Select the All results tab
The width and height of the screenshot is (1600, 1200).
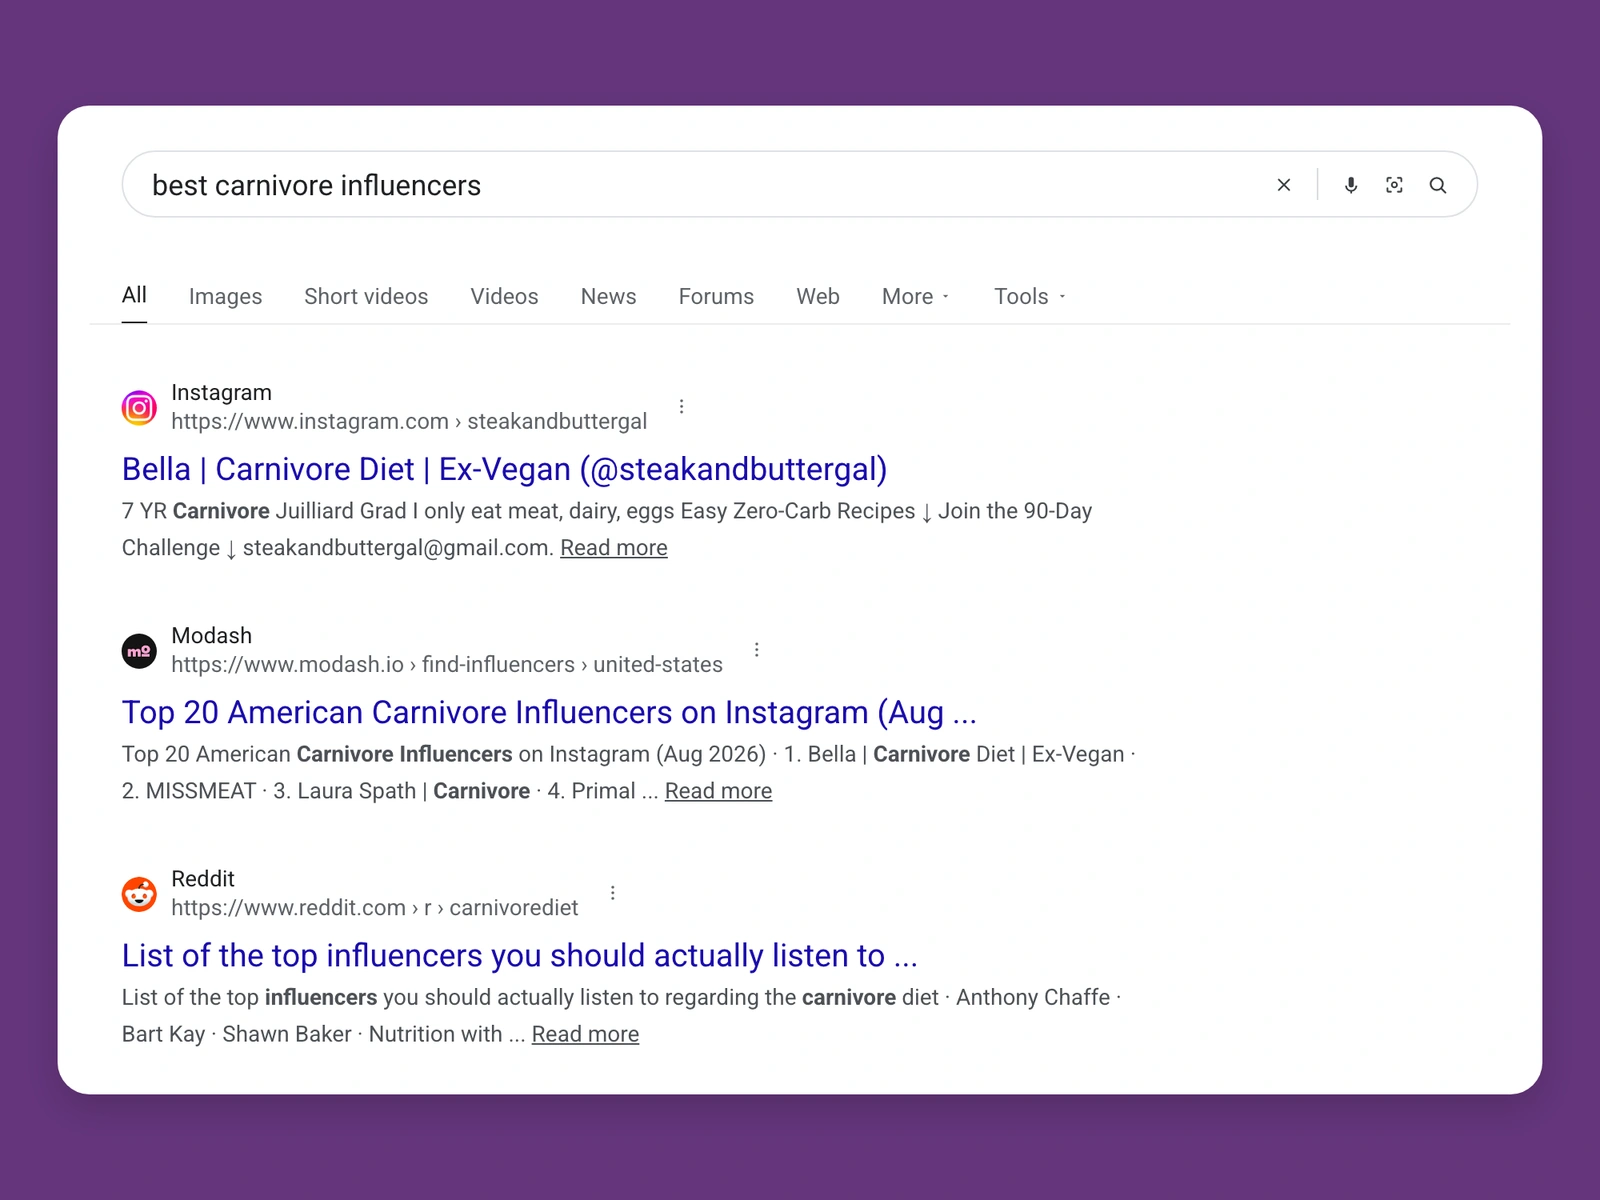tap(134, 295)
